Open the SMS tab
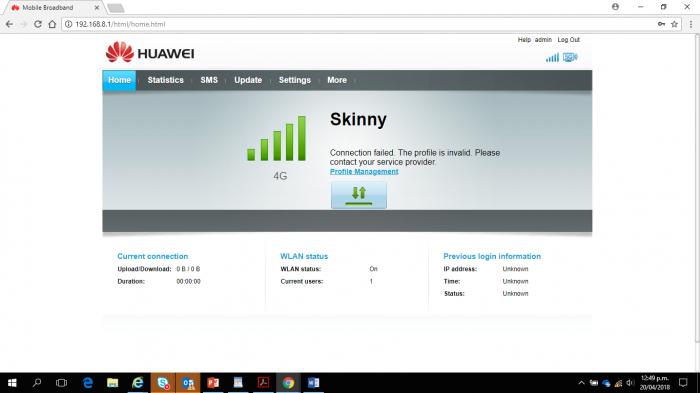This screenshot has height=393, width=700. (x=209, y=80)
